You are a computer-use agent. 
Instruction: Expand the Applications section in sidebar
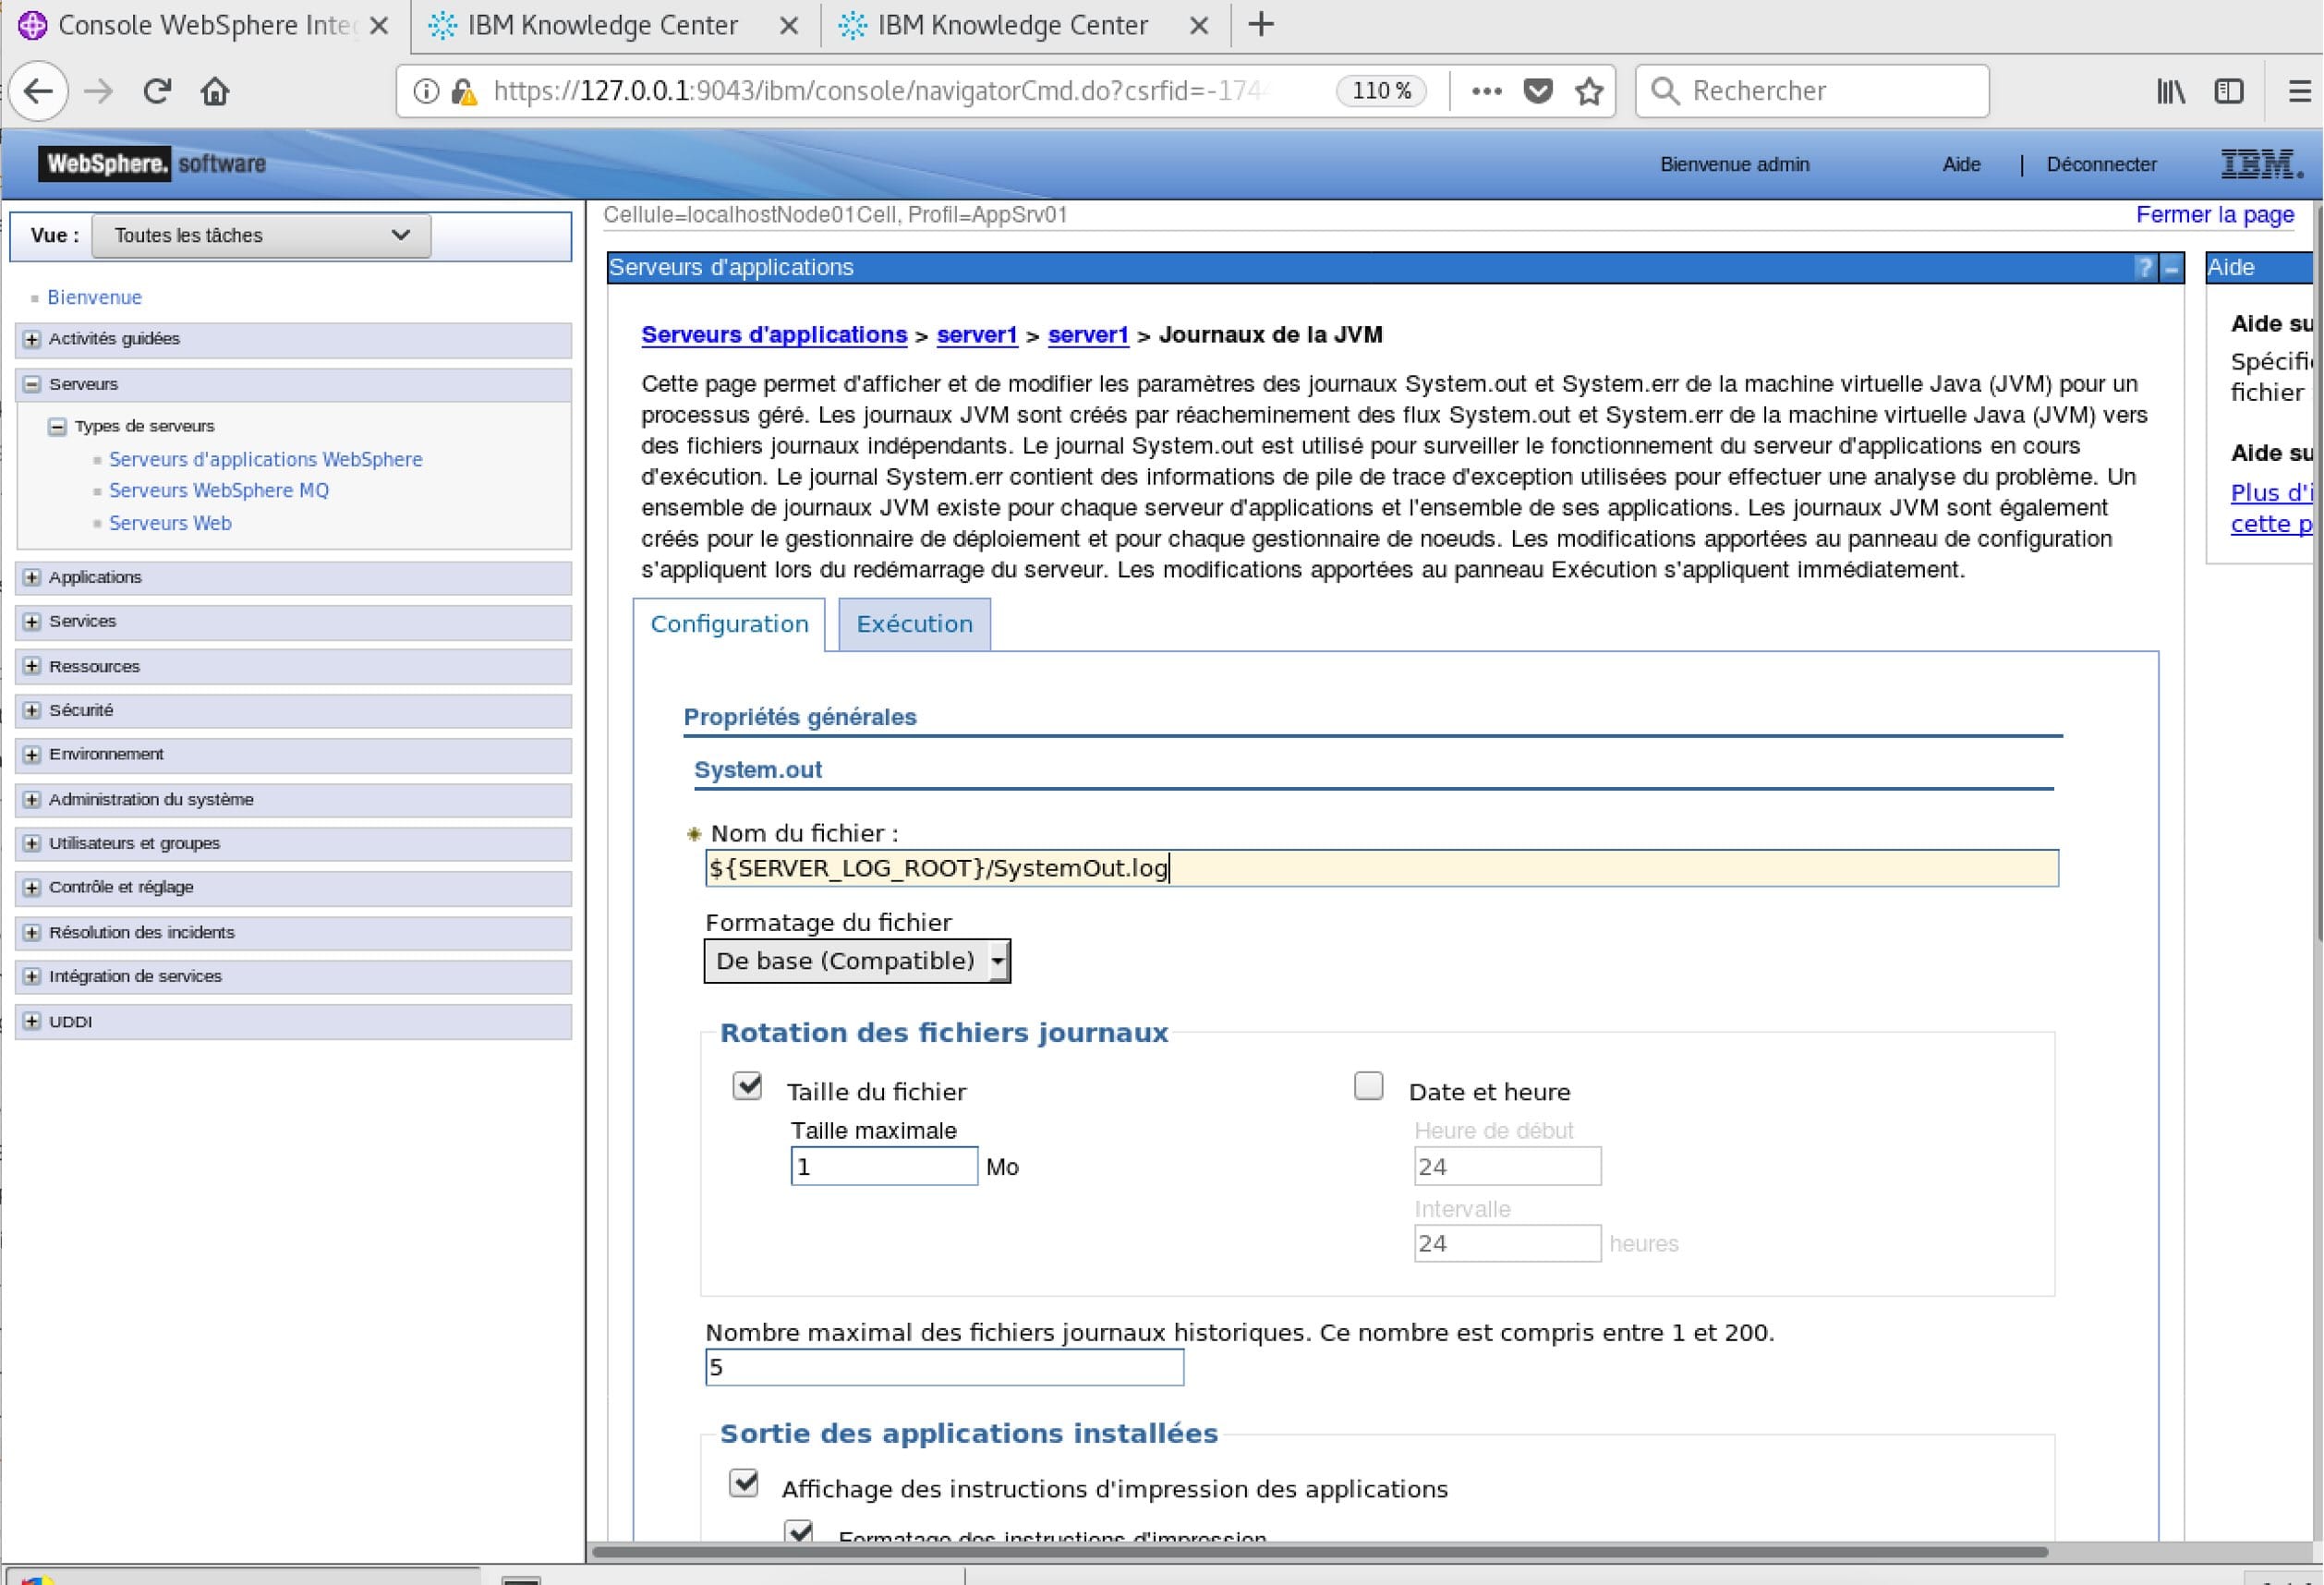click(x=31, y=577)
